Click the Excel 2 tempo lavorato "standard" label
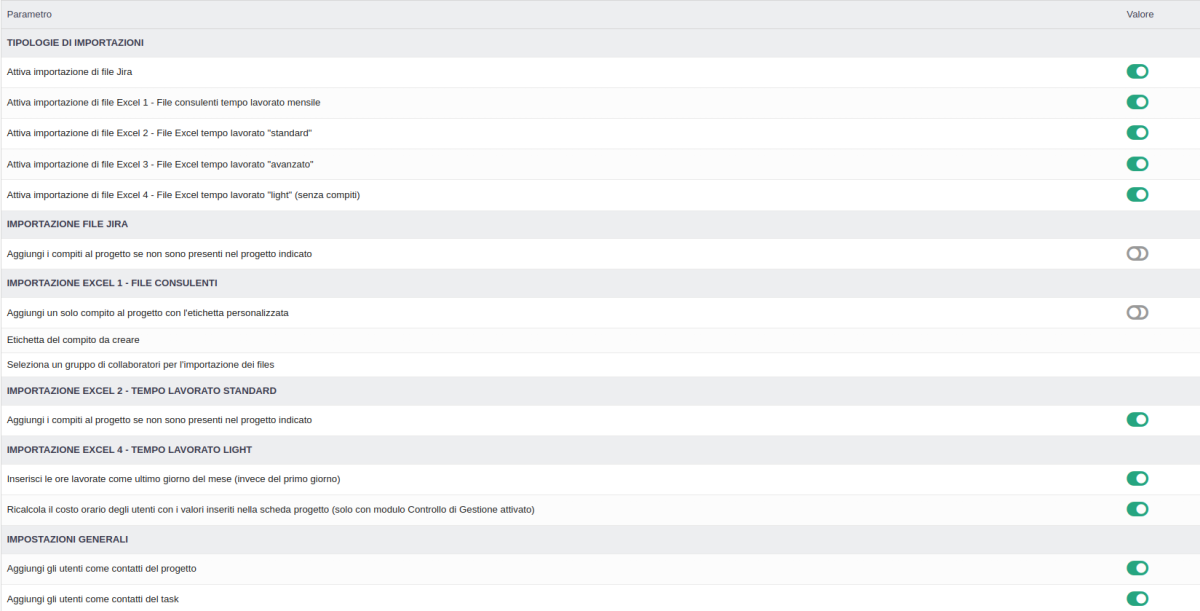The height and width of the screenshot is (611, 1200). 160,133
